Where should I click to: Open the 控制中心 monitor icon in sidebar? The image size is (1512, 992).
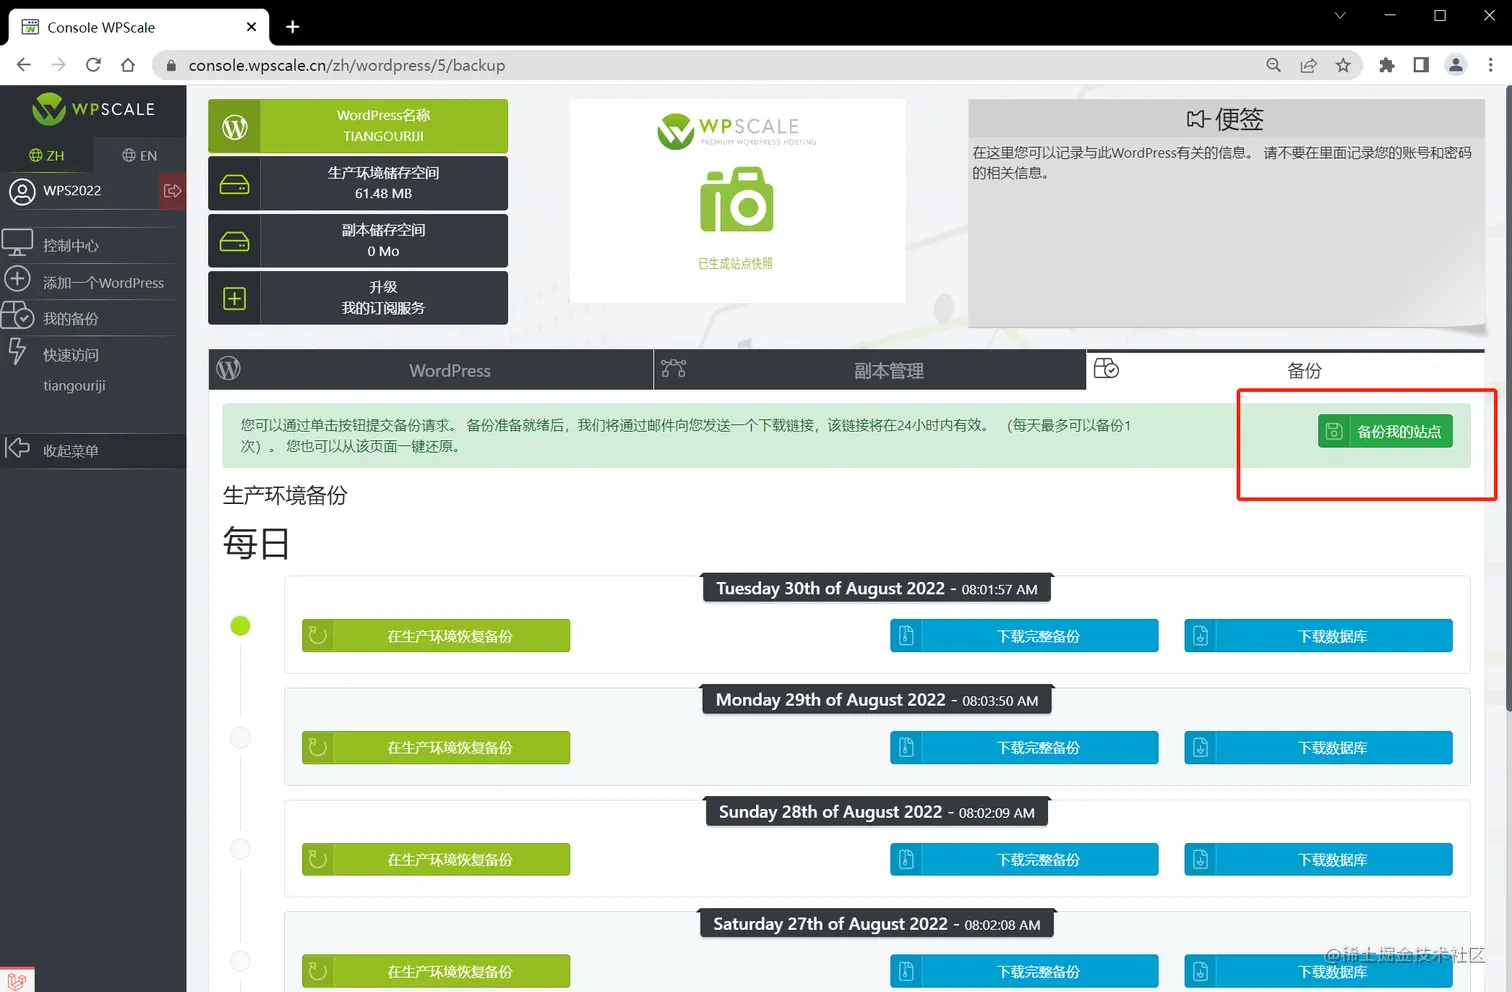point(18,242)
